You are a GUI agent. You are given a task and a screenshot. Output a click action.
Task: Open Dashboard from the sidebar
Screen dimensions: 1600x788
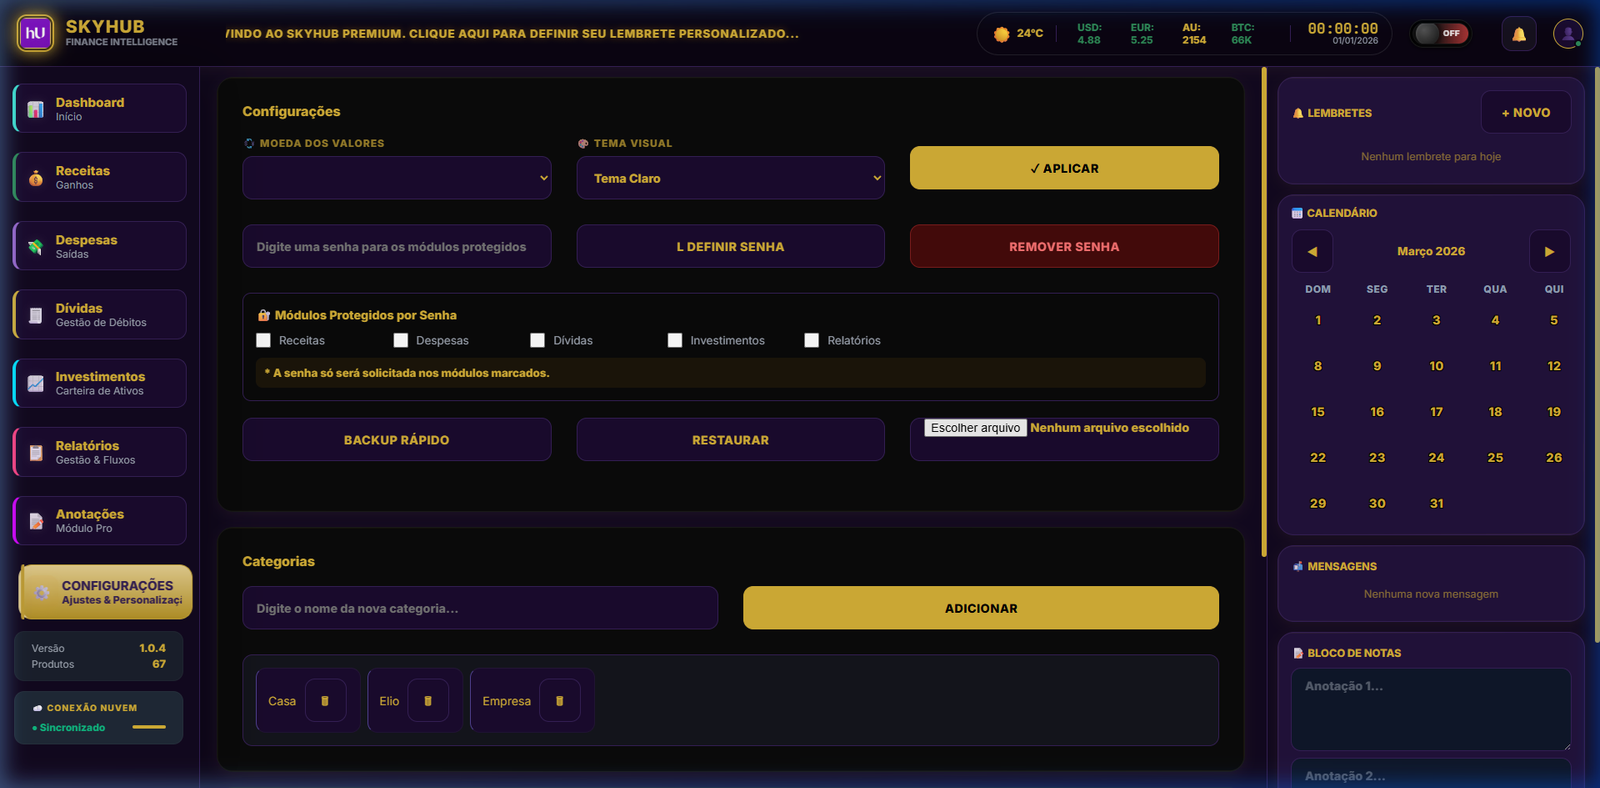tap(100, 109)
